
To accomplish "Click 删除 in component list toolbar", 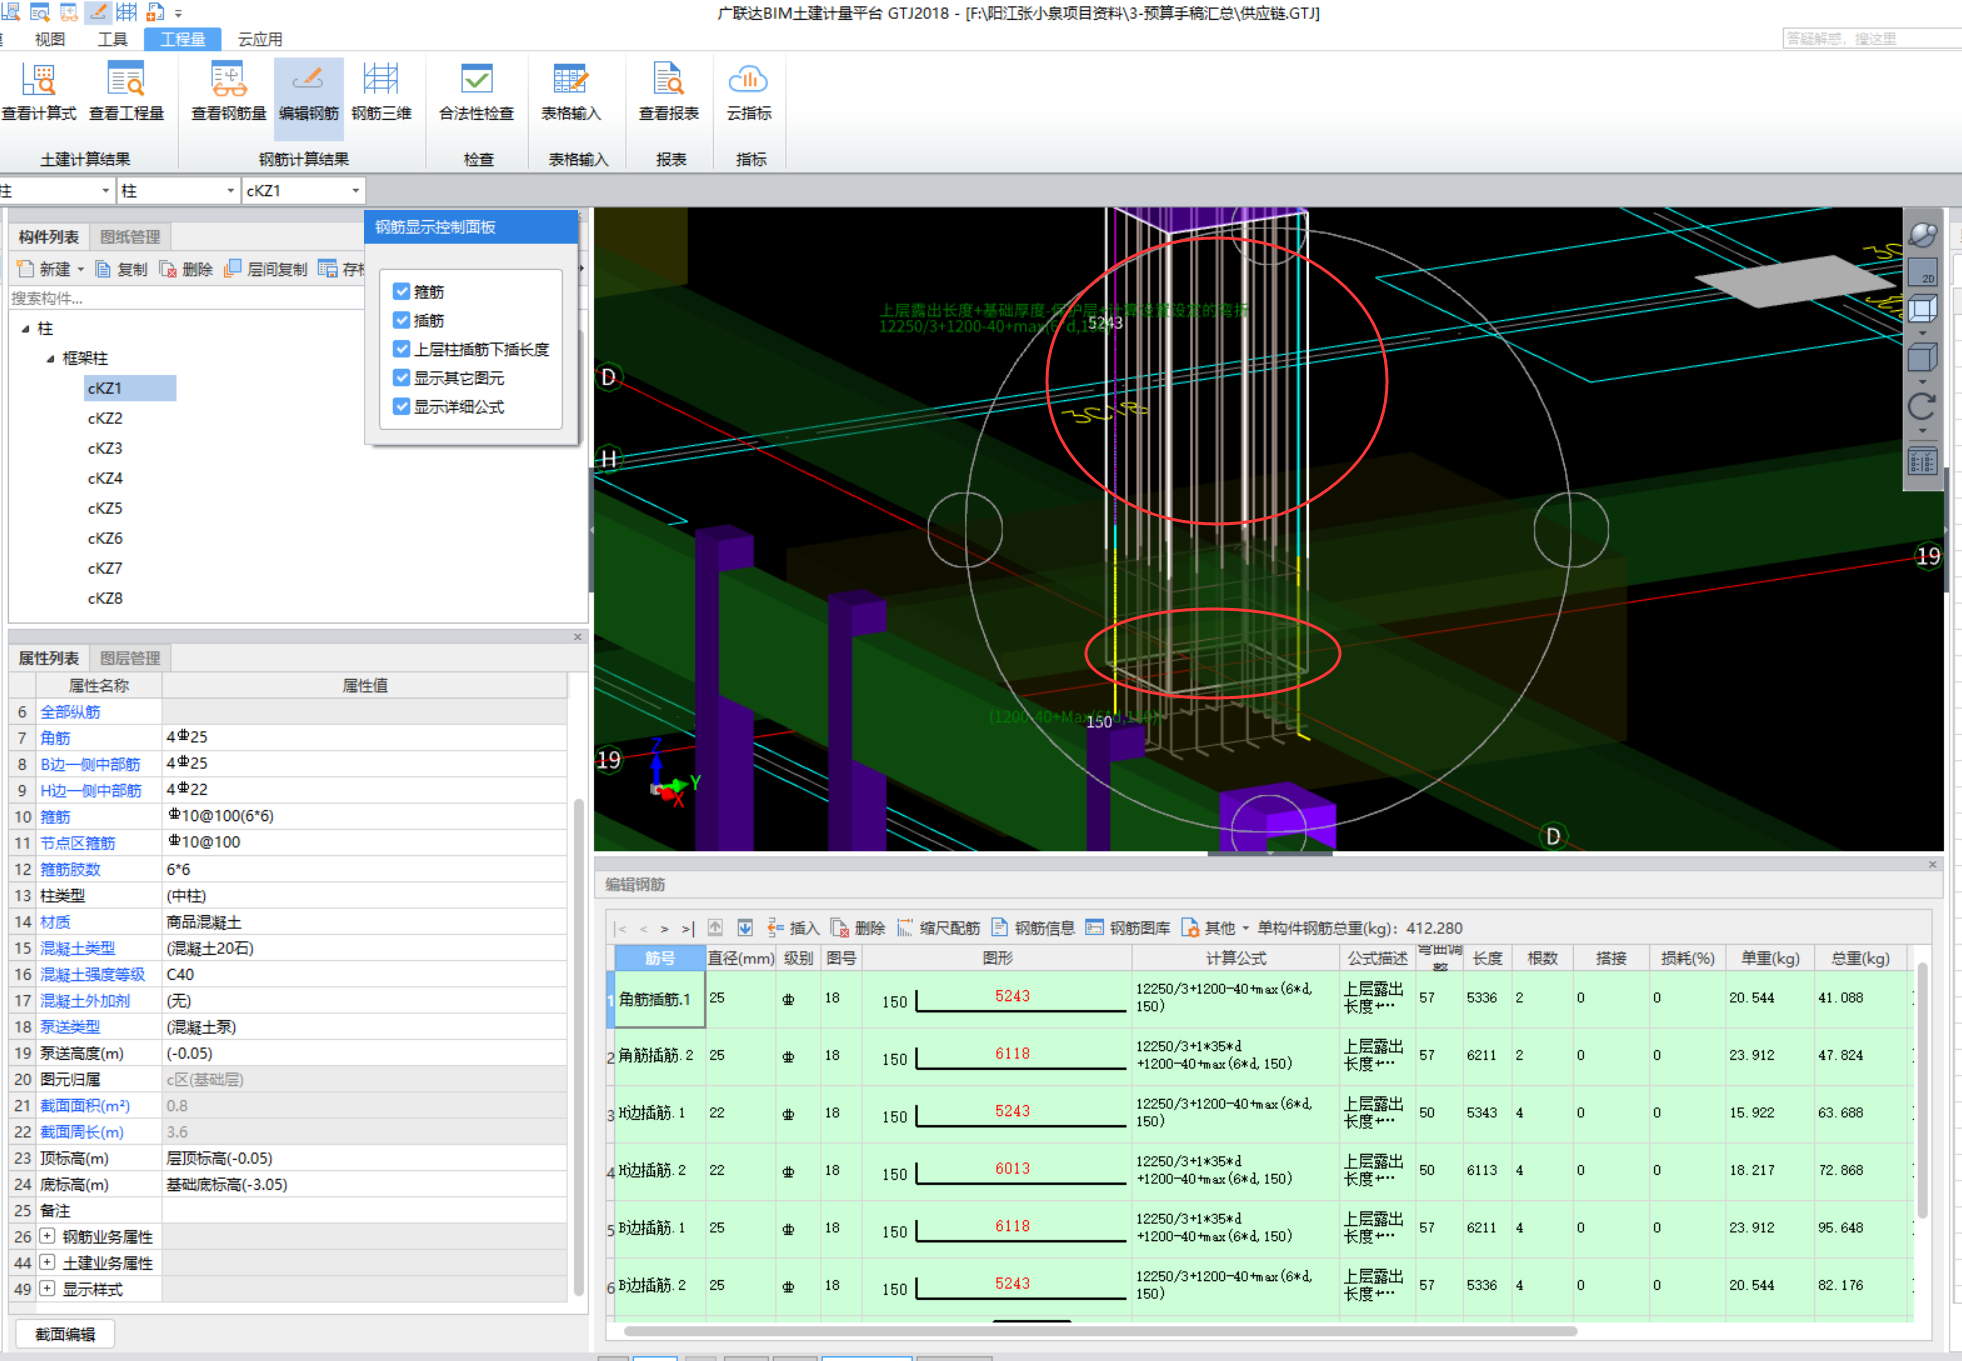I will [x=187, y=269].
